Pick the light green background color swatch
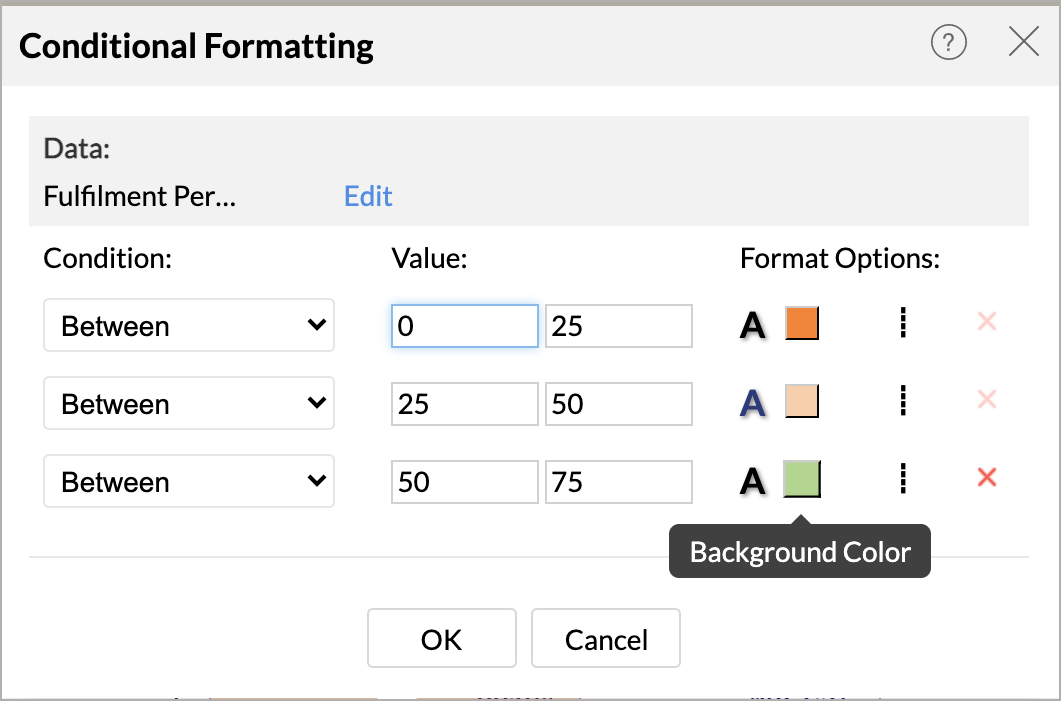Viewport: 1061px width, 701px height. pos(802,479)
